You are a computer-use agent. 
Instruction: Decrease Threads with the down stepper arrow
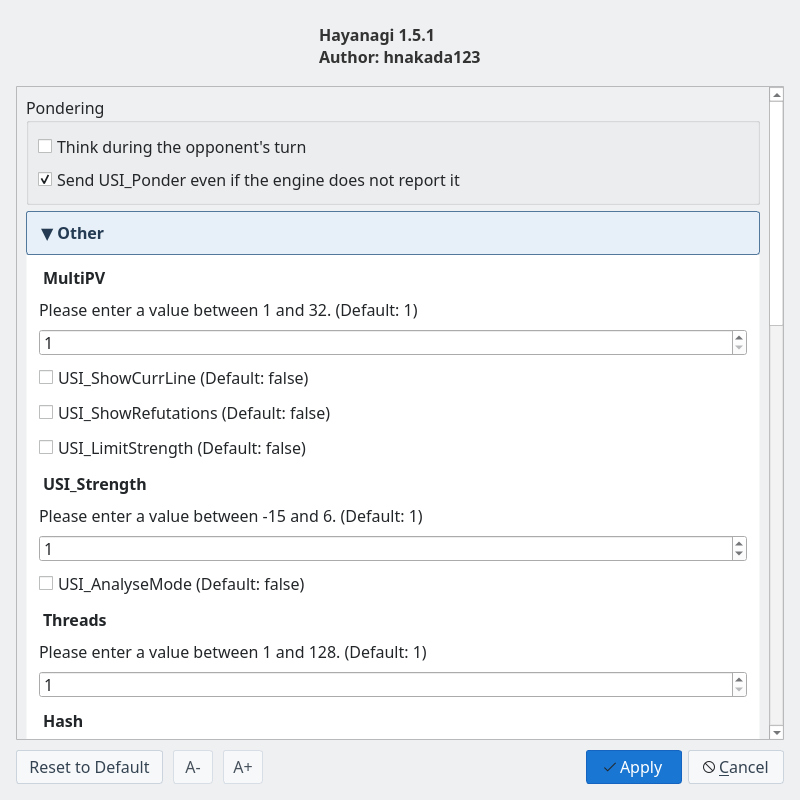pyautogui.click(x=739, y=690)
